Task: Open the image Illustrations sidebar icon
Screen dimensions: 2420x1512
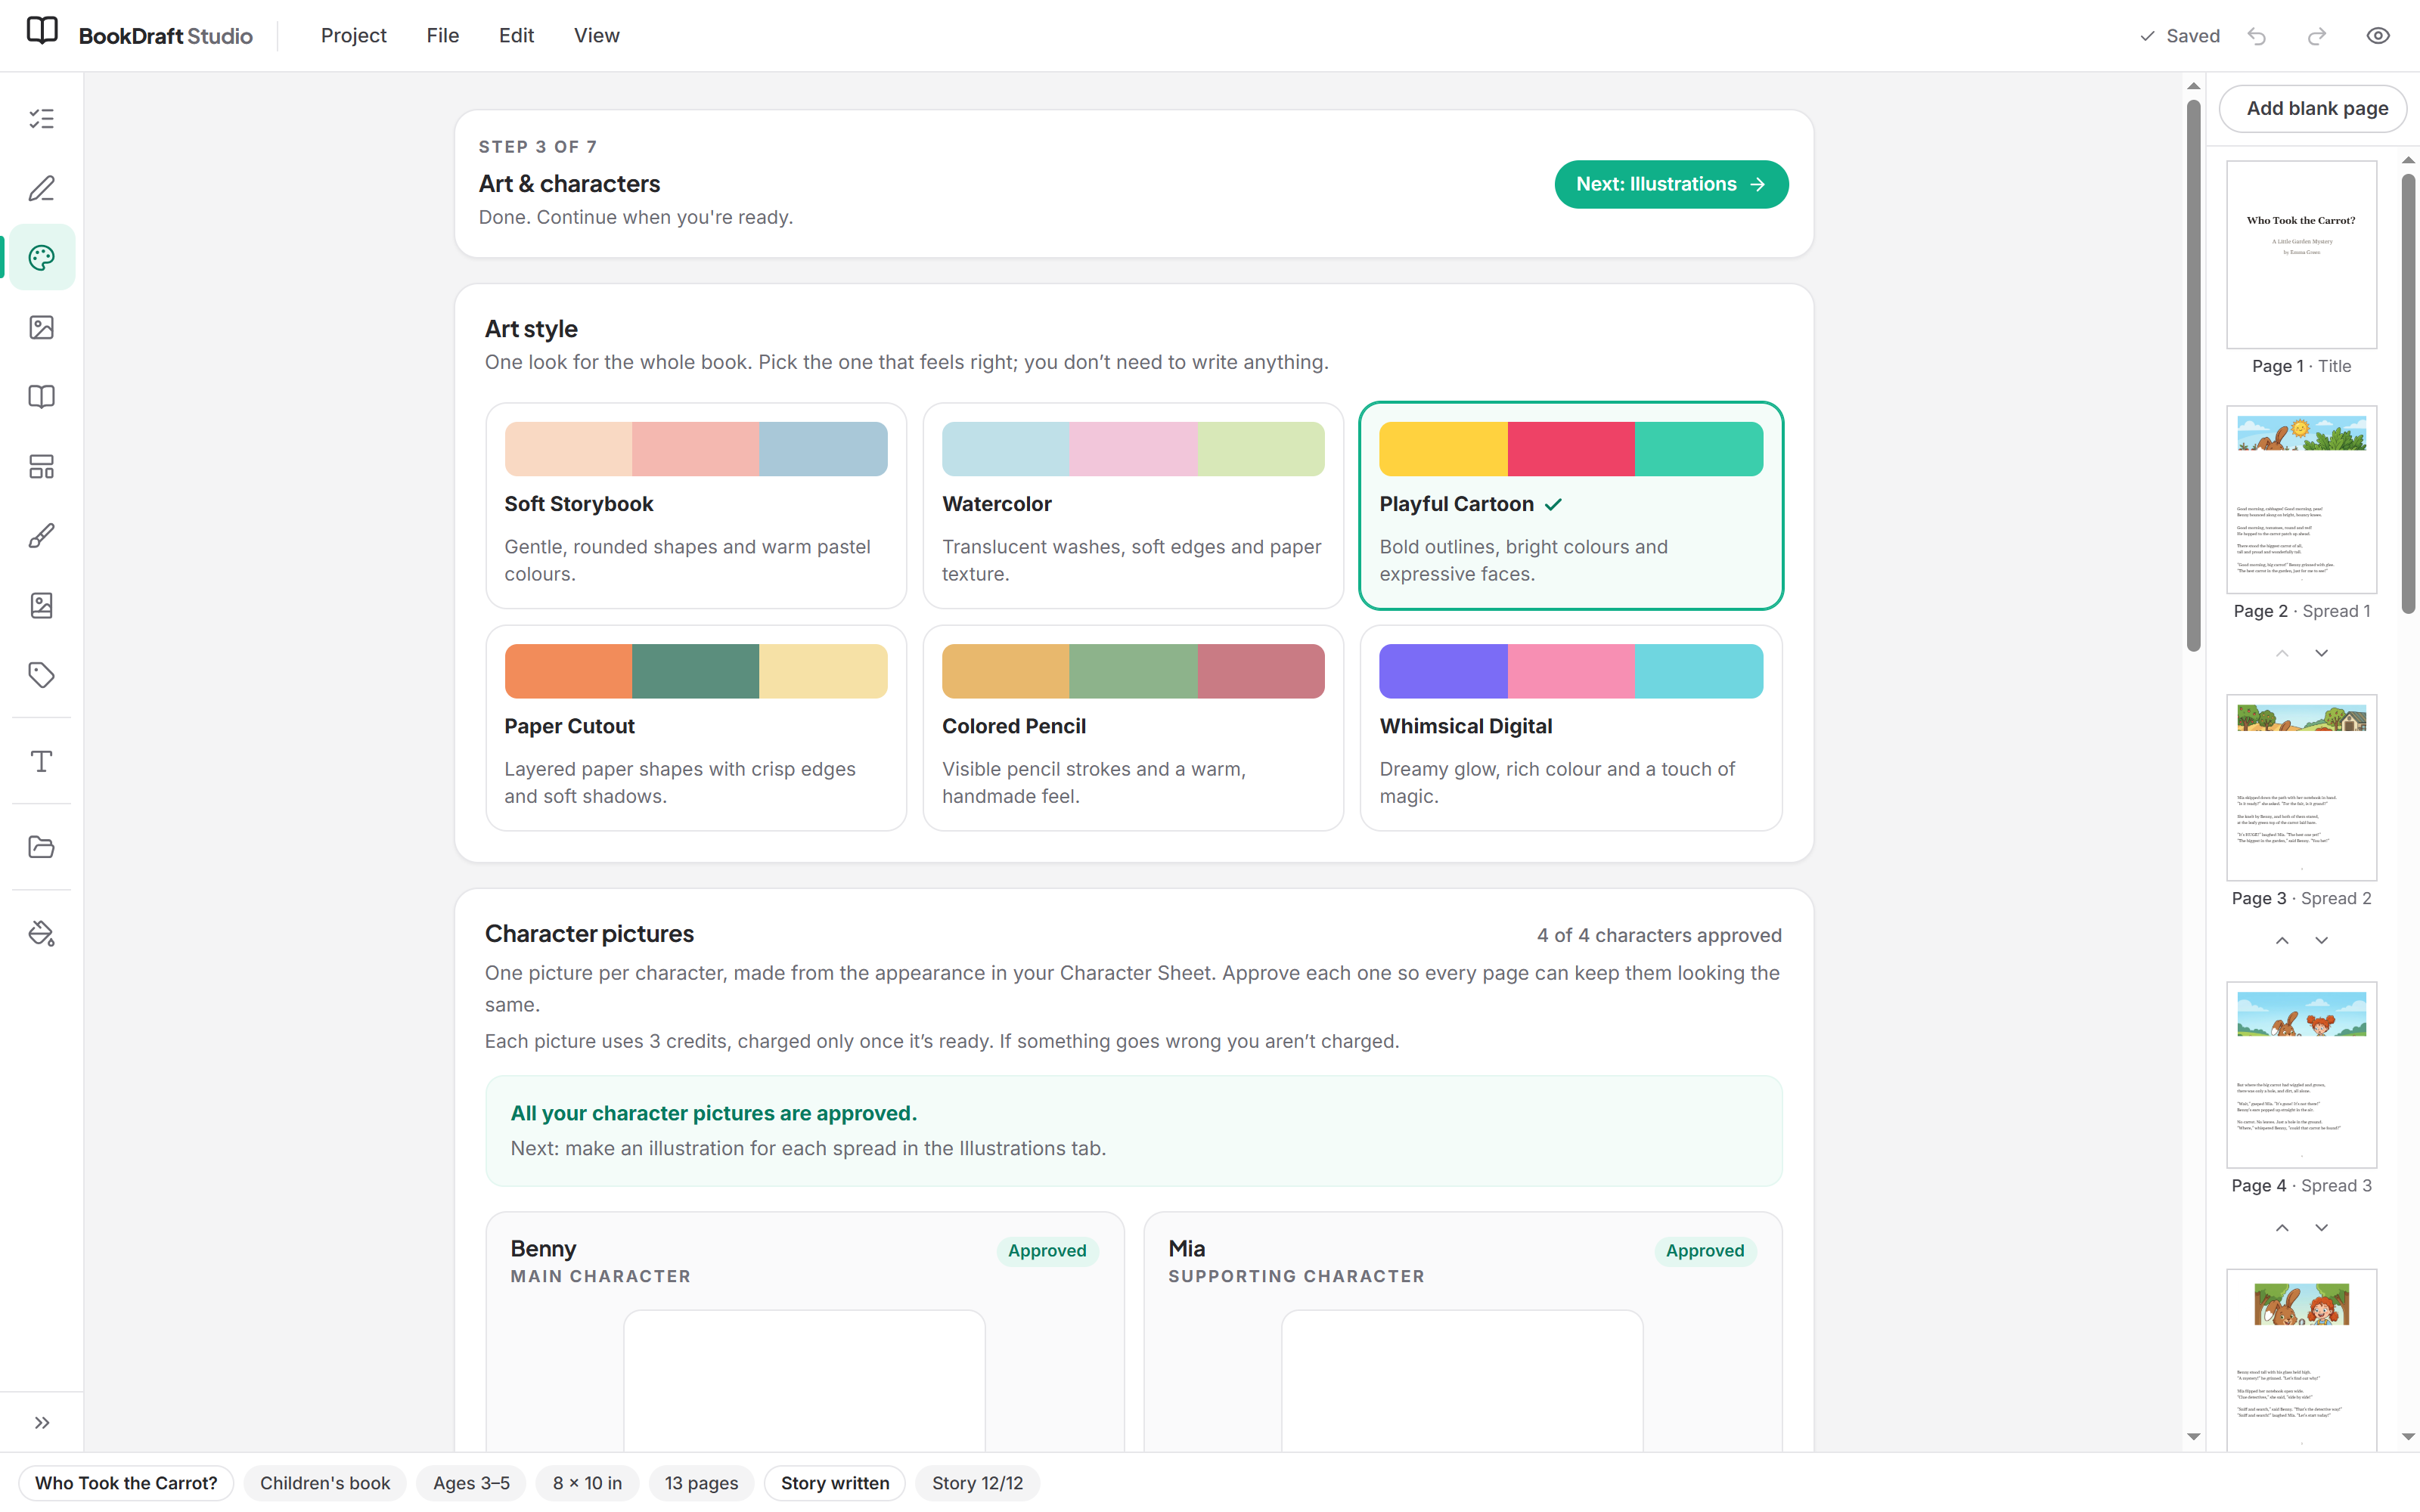Action: pyautogui.click(x=41, y=328)
